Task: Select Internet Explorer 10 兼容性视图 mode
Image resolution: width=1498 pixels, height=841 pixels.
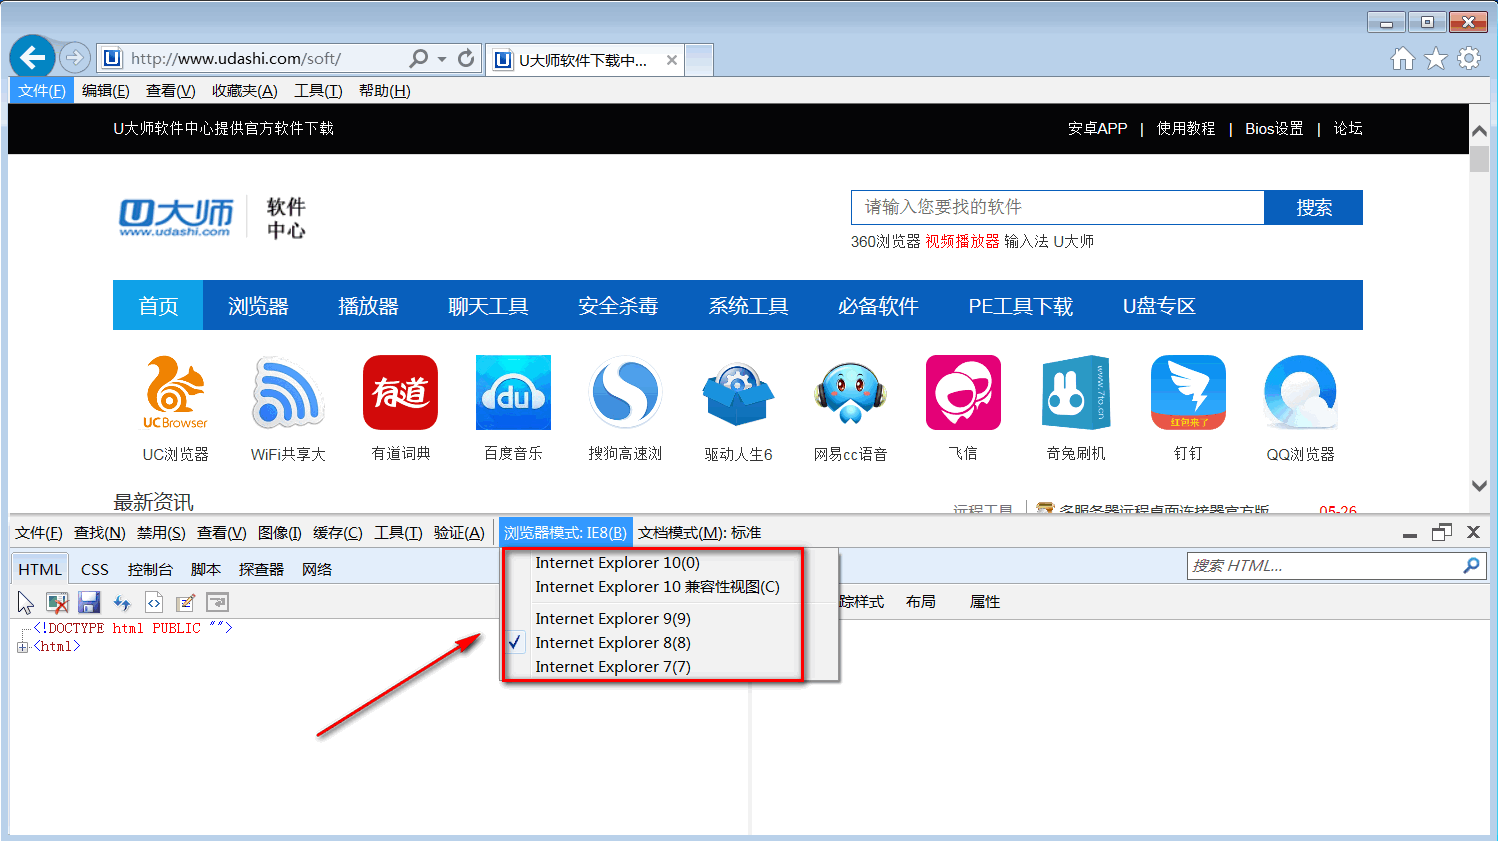Action: pos(657,587)
